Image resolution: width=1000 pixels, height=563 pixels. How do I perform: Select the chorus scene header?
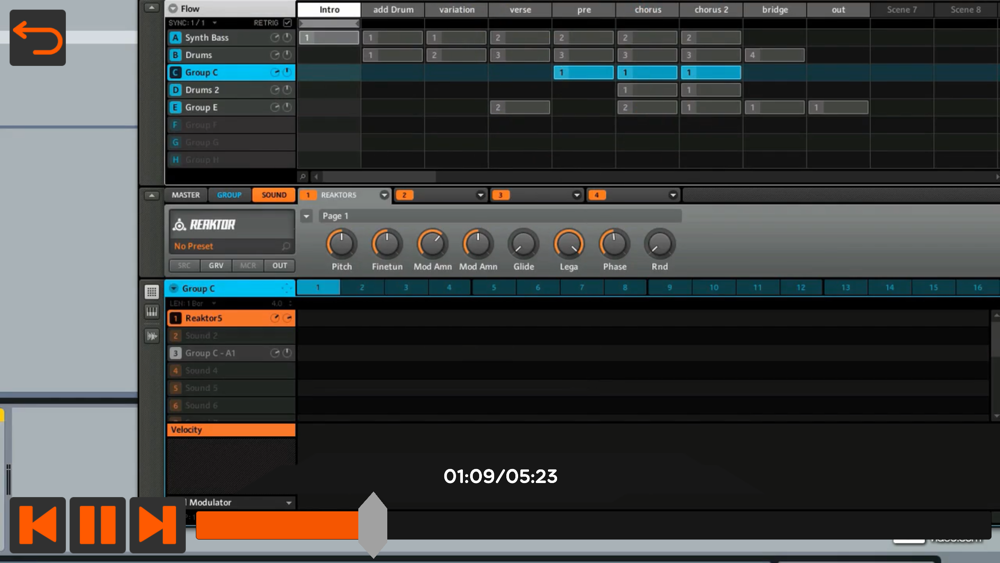point(647,10)
